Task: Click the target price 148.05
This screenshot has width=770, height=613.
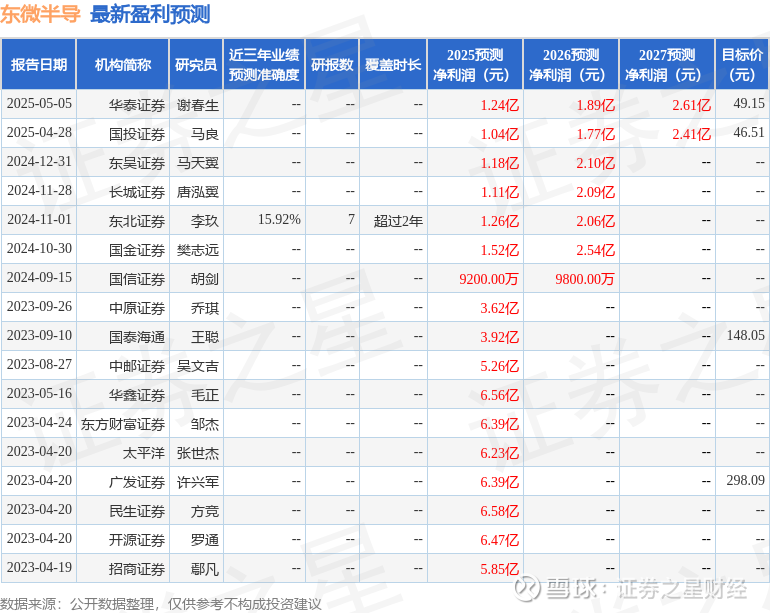Action: pyautogui.click(x=745, y=335)
